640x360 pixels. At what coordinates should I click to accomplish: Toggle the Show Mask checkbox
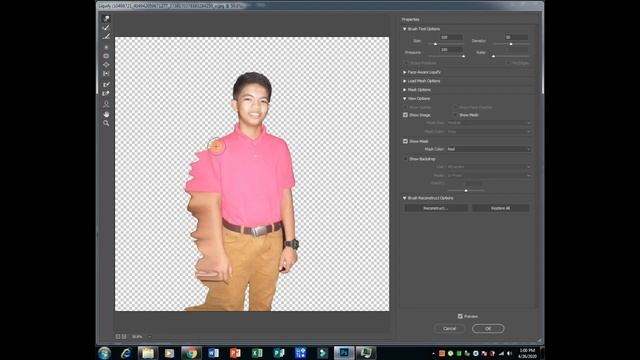(405, 141)
